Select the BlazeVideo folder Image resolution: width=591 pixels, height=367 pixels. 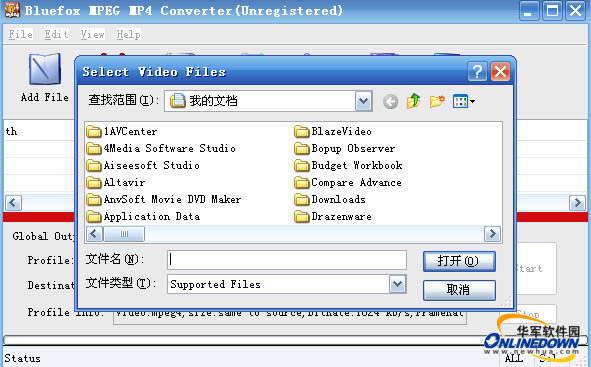coord(333,132)
